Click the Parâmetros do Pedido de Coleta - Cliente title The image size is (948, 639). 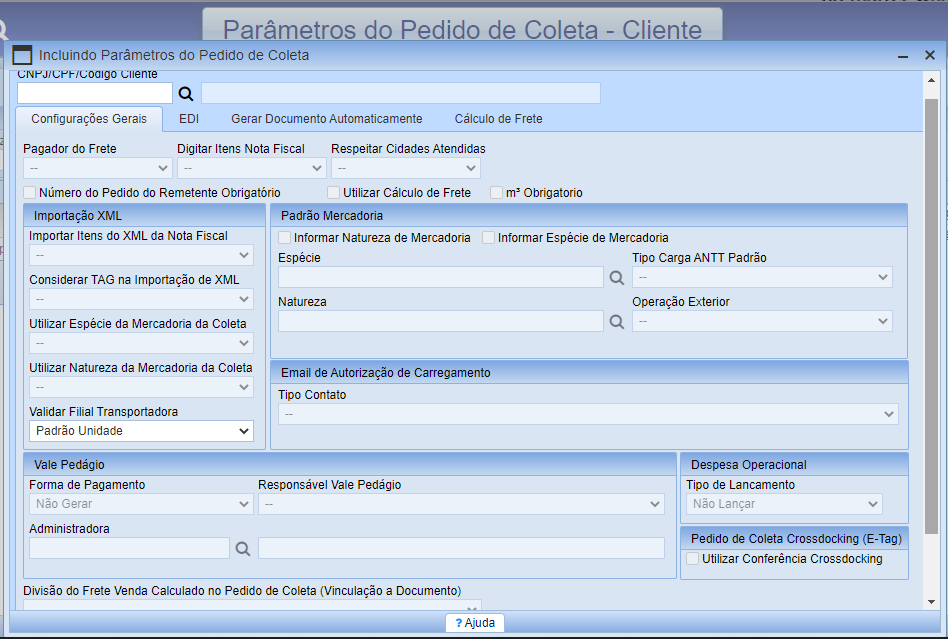(x=463, y=30)
